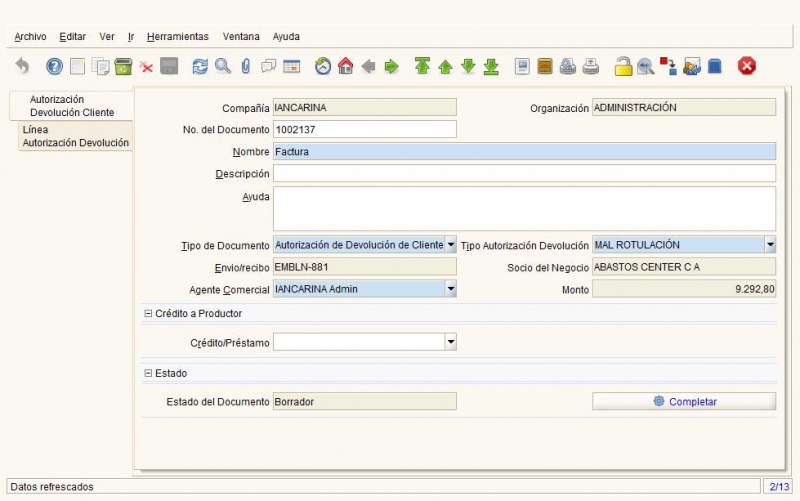Click the 'Datos refrescados' status message
The height and width of the screenshot is (501, 800).
(52, 487)
